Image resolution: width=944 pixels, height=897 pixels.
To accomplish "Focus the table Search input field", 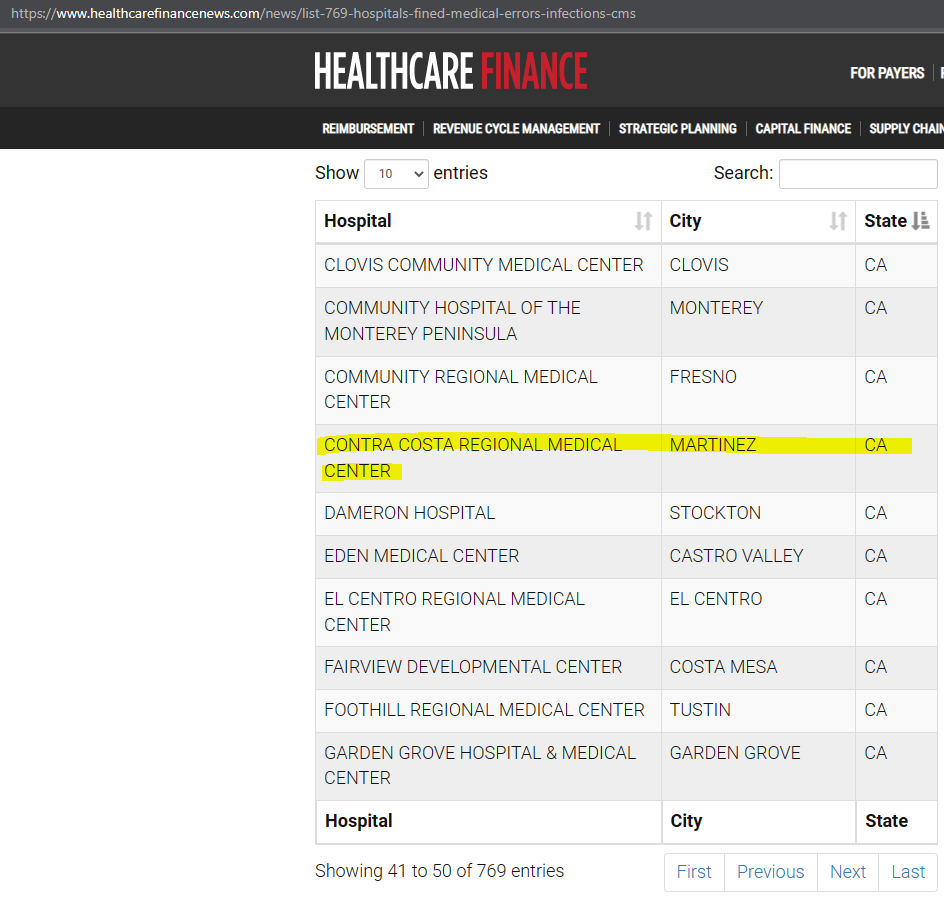I will (858, 174).
